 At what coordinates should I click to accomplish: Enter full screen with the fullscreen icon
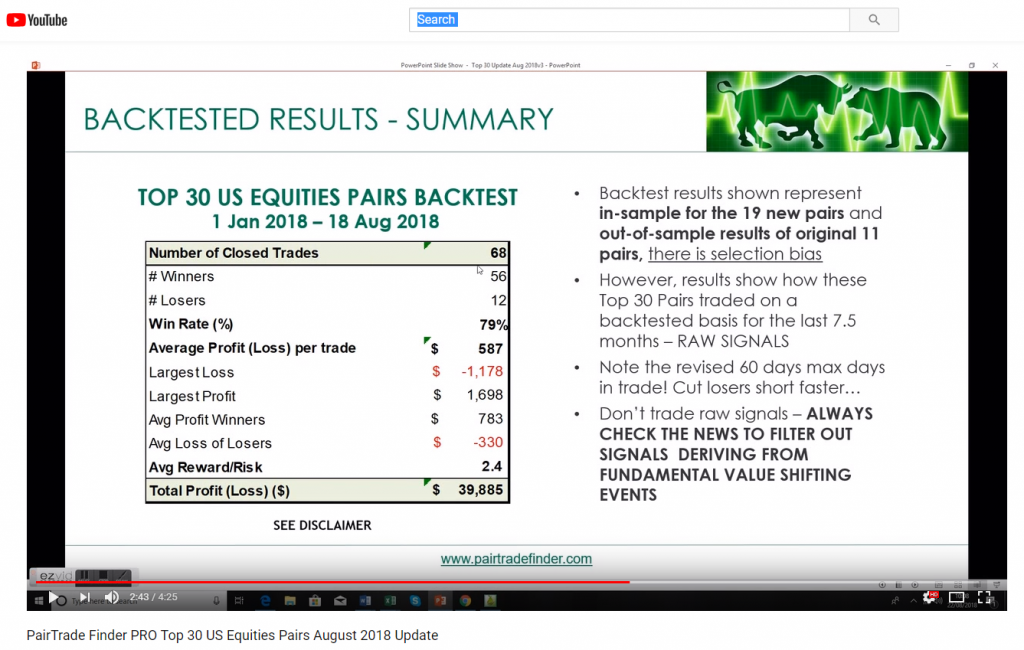[985, 598]
